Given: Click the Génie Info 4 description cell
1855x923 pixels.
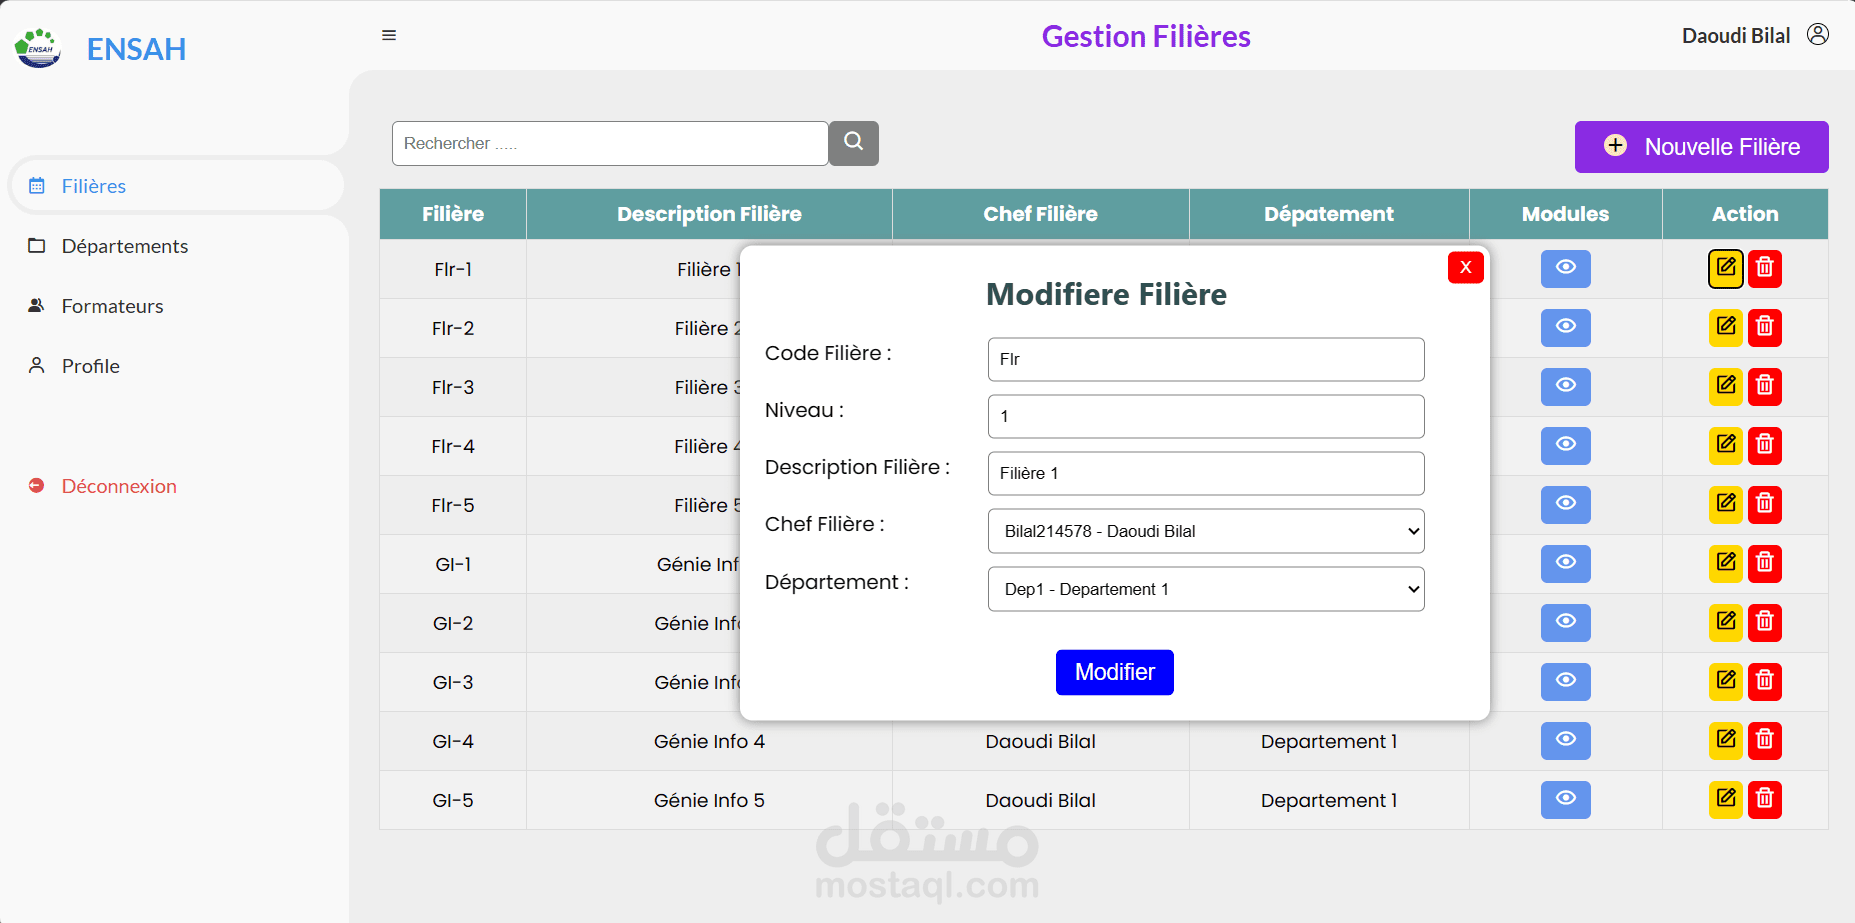Looking at the screenshot, I should click(x=709, y=741).
